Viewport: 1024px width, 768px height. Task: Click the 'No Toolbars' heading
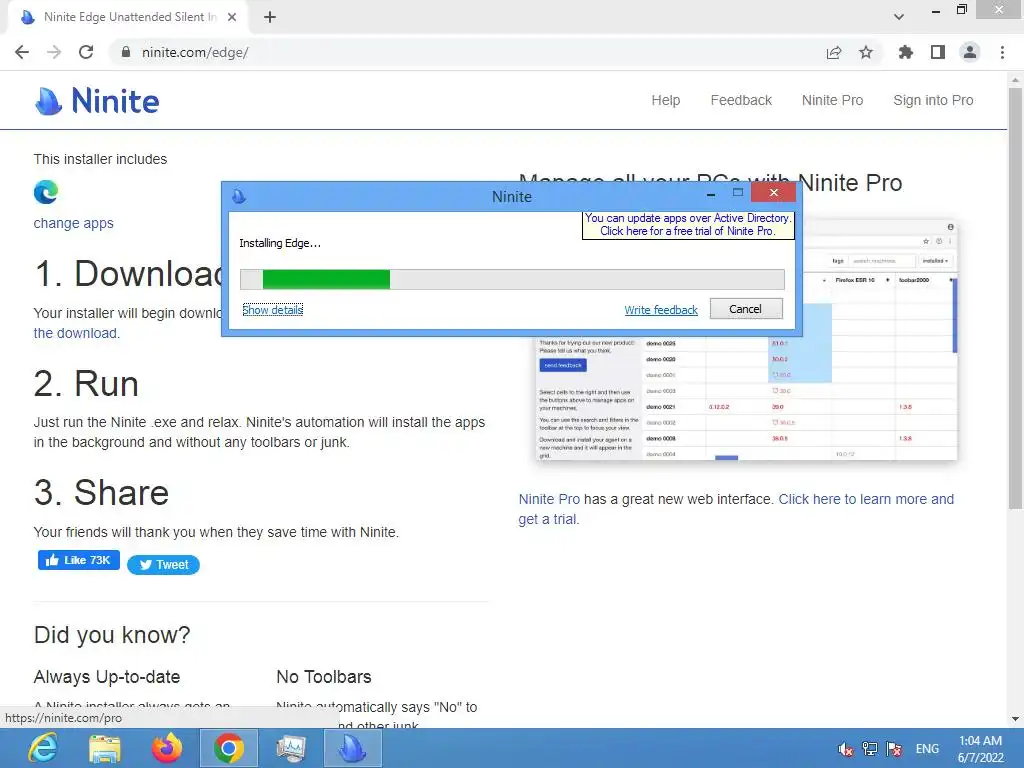point(323,677)
